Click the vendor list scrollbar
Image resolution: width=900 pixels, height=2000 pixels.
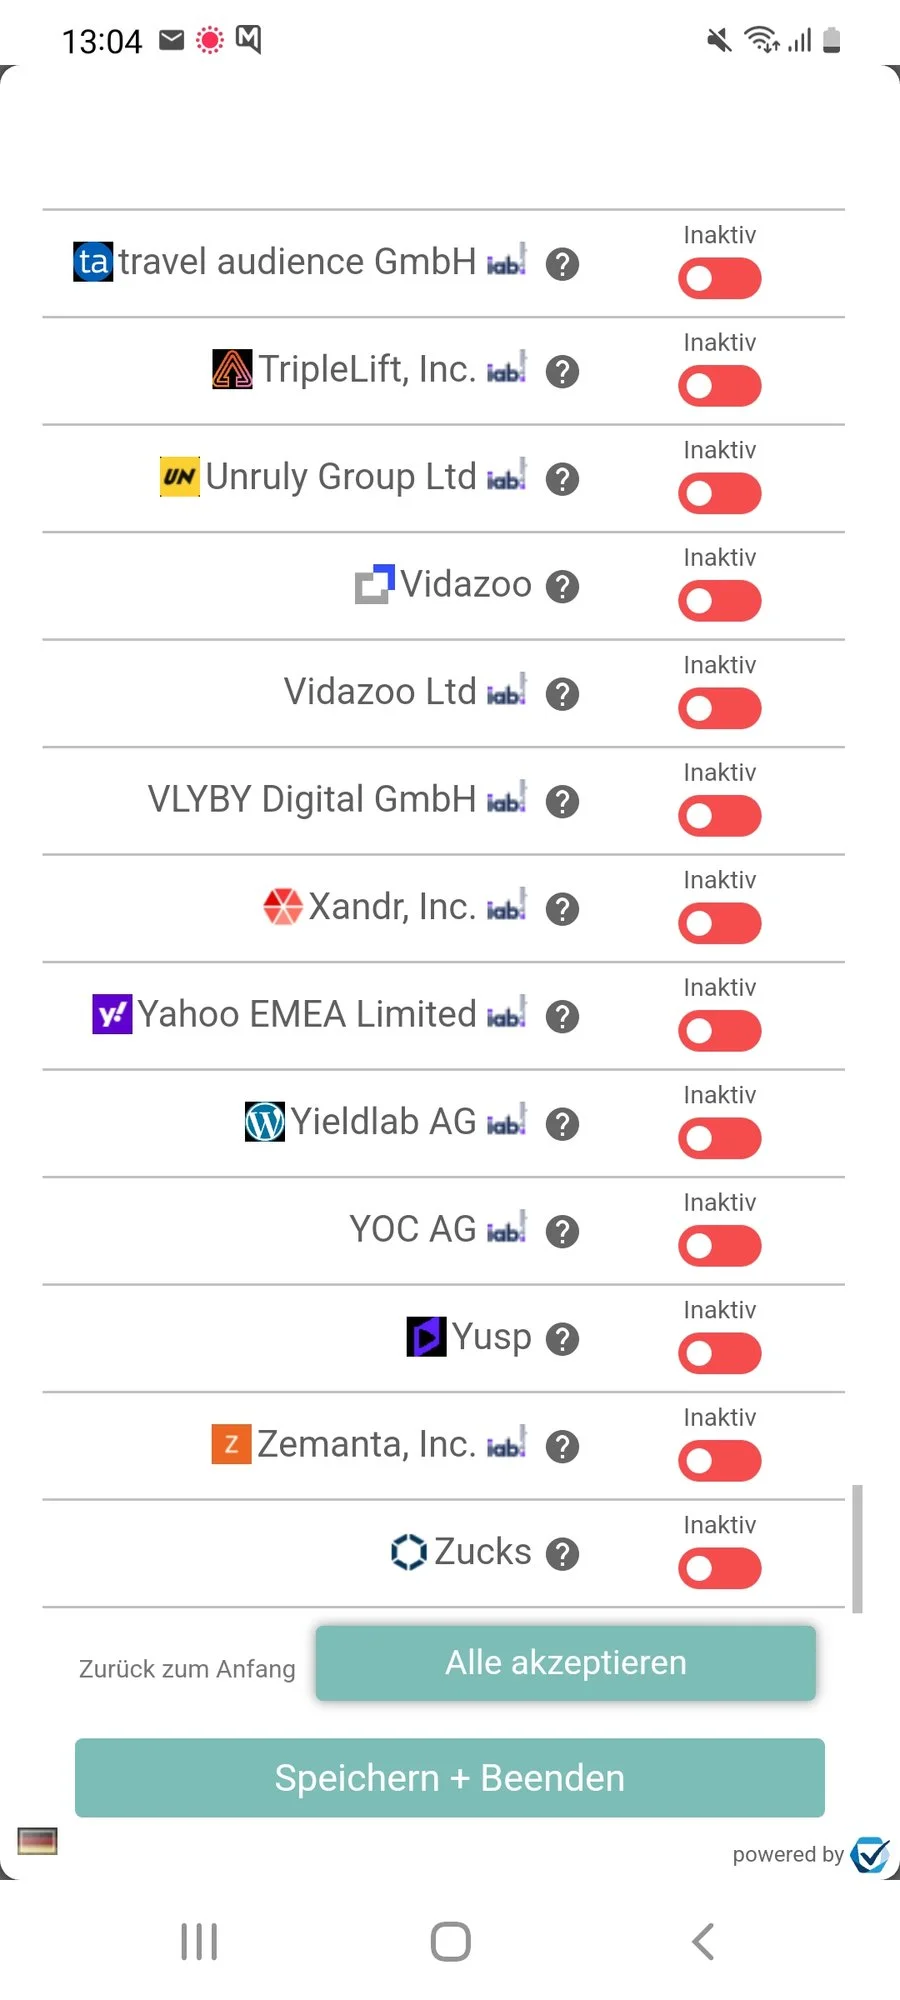tap(857, 1548)
